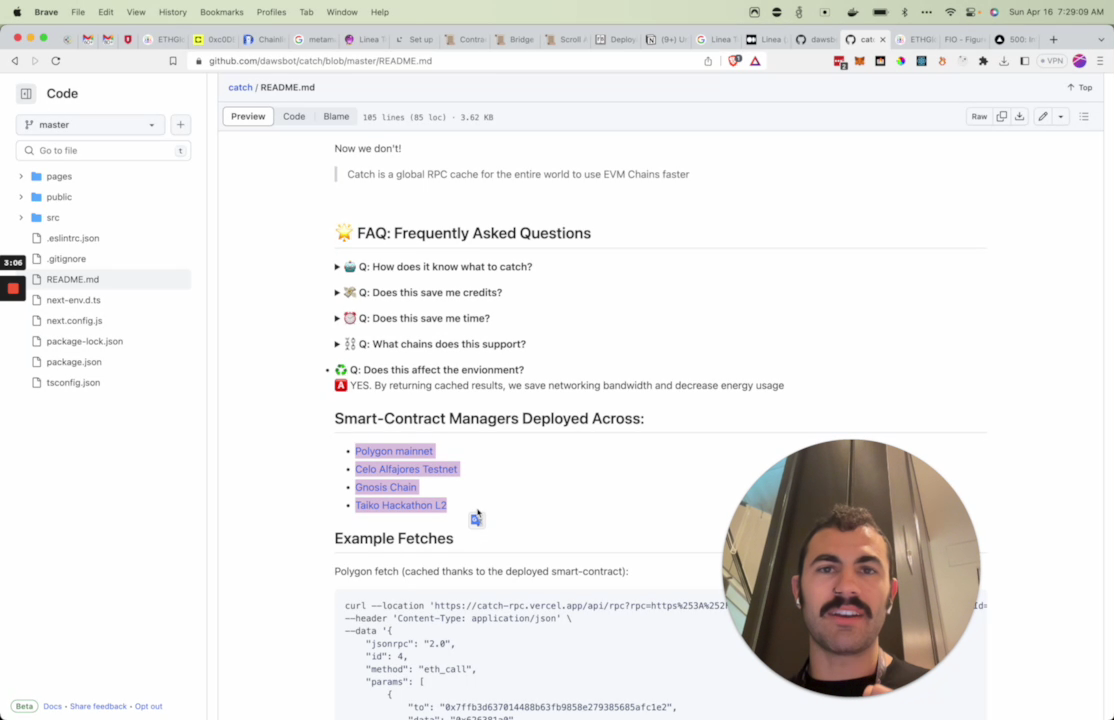Expand 'Does this save me credits?' question
The image size is (1114, 720).
click(418, 293)
